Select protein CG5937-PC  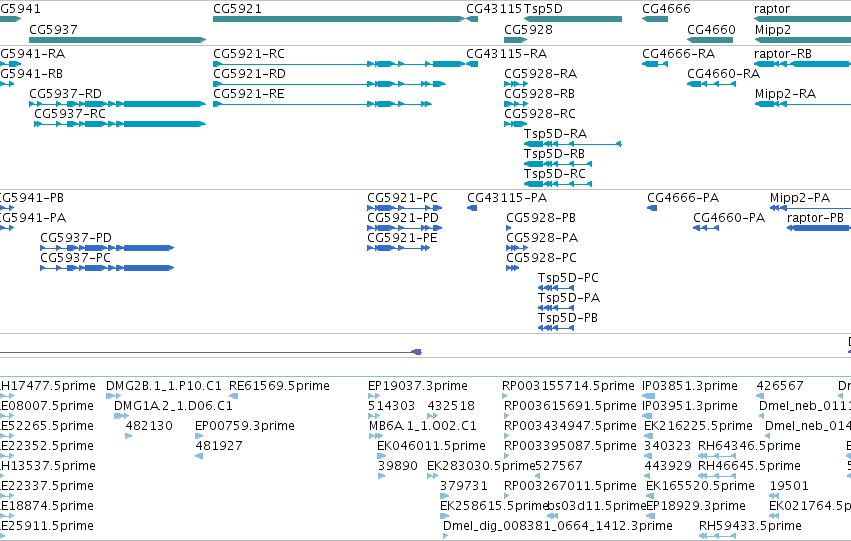tap(107, 268)
